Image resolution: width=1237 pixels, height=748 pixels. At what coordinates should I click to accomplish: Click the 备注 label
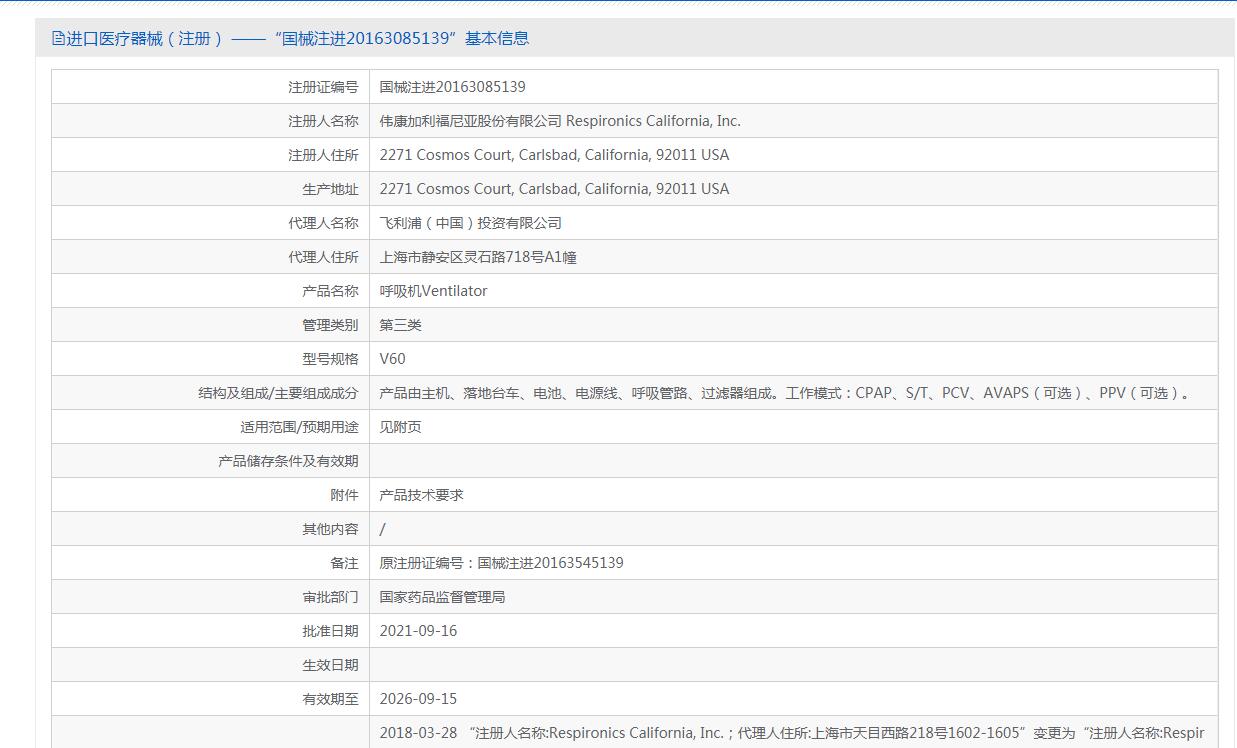point(344,563)
